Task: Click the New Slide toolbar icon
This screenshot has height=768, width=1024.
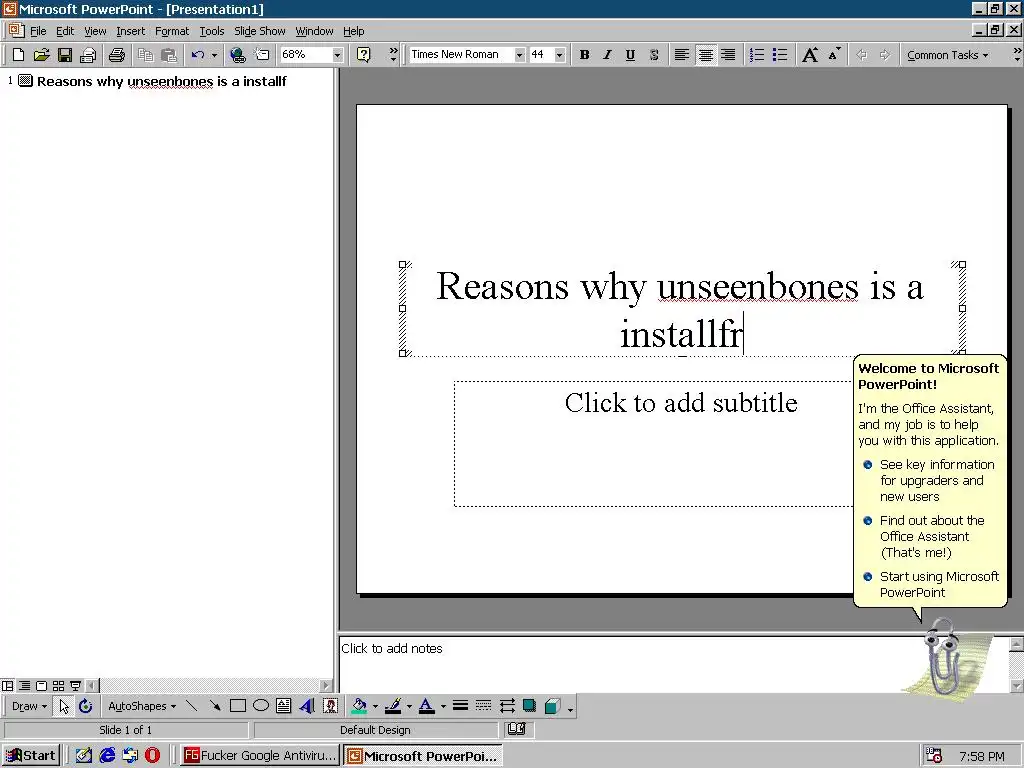Action: [x=261, y=55]
